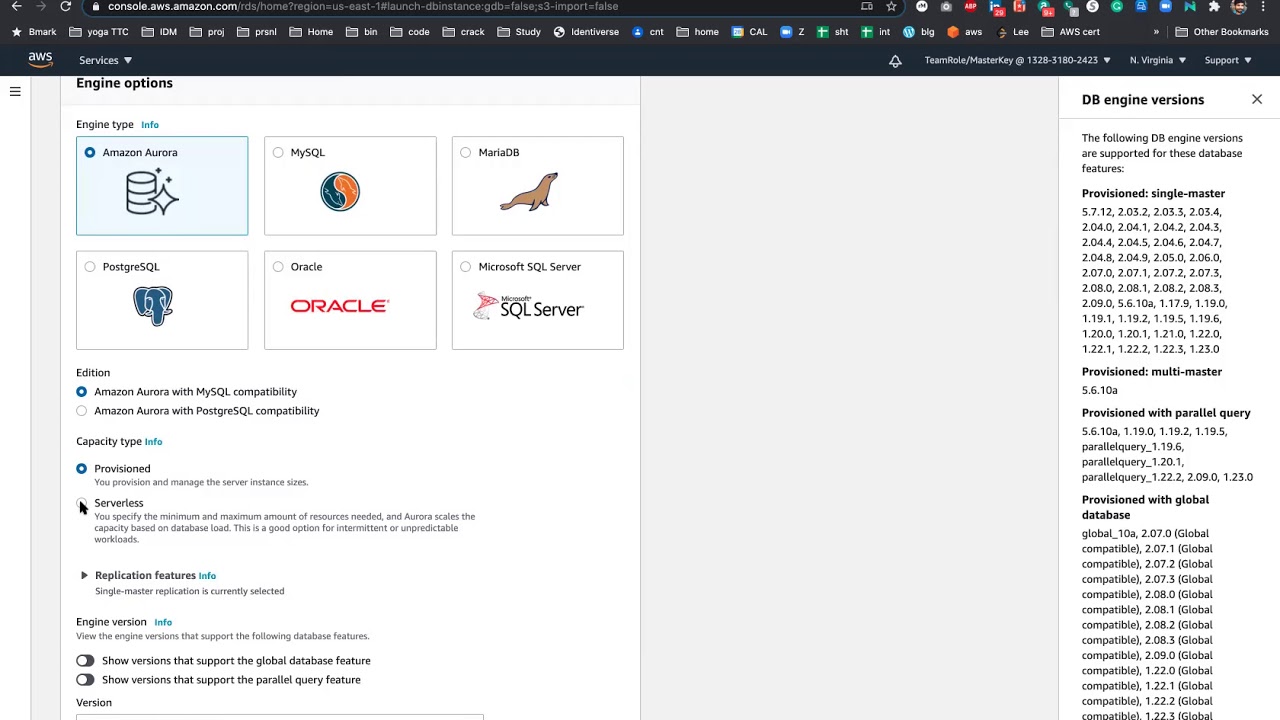Select the MySQL engine type
Viewport: 1280px width, 720px height.
pos(350,186)
